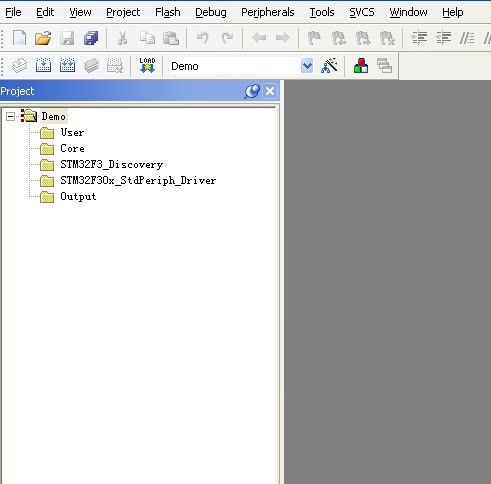Open the Flash menu

coord(168,12)
